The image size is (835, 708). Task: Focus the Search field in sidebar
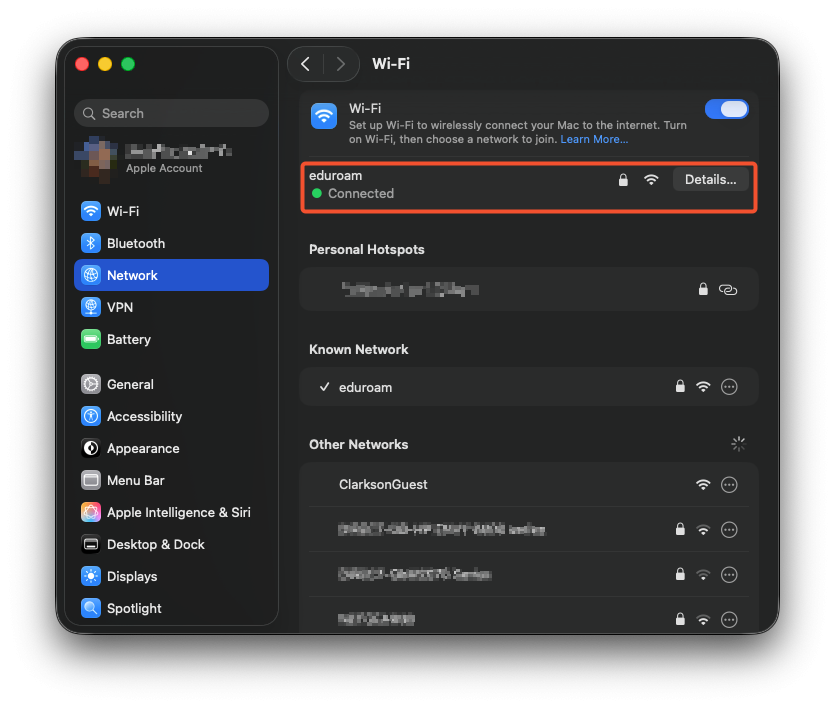pyautogui.click(x=171, y=113)
